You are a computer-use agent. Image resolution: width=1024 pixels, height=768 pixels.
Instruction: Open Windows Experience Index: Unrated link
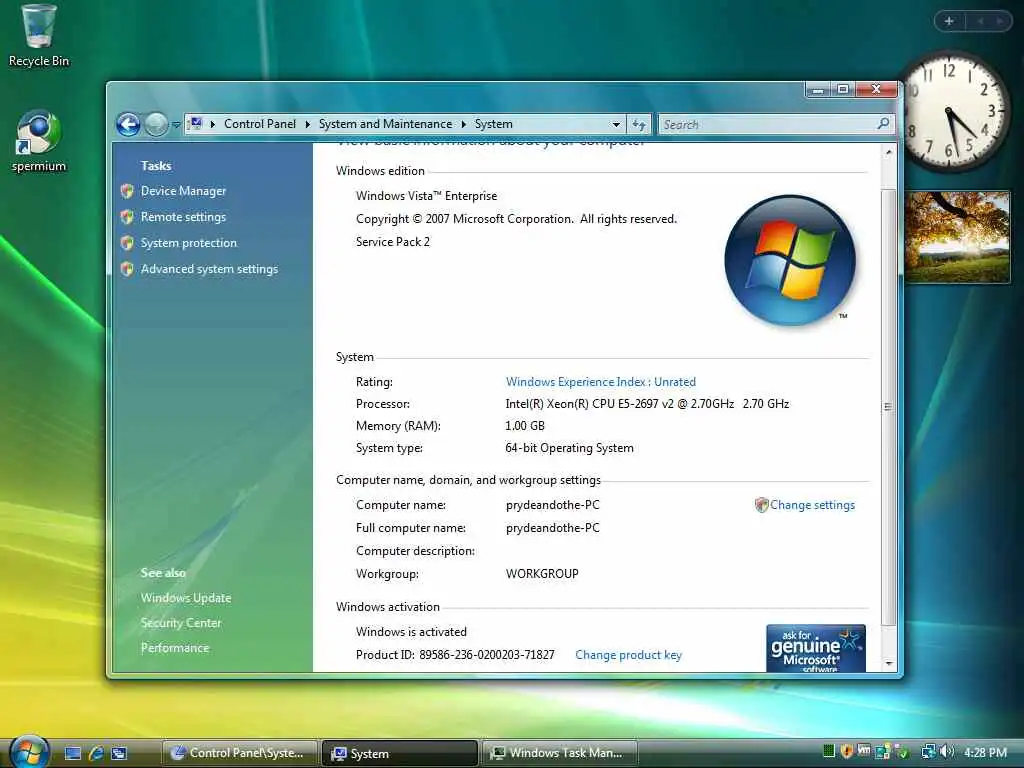tap(601, 382)
